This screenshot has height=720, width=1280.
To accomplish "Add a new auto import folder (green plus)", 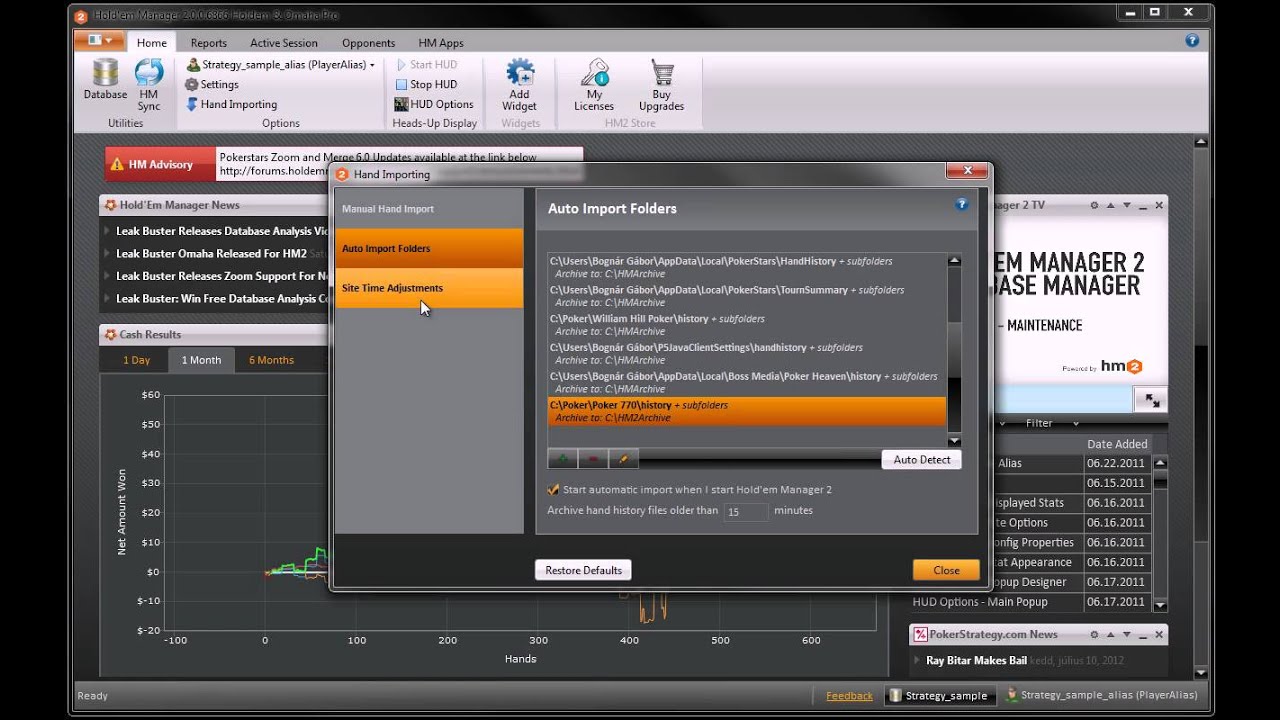I will click(562, 459).
